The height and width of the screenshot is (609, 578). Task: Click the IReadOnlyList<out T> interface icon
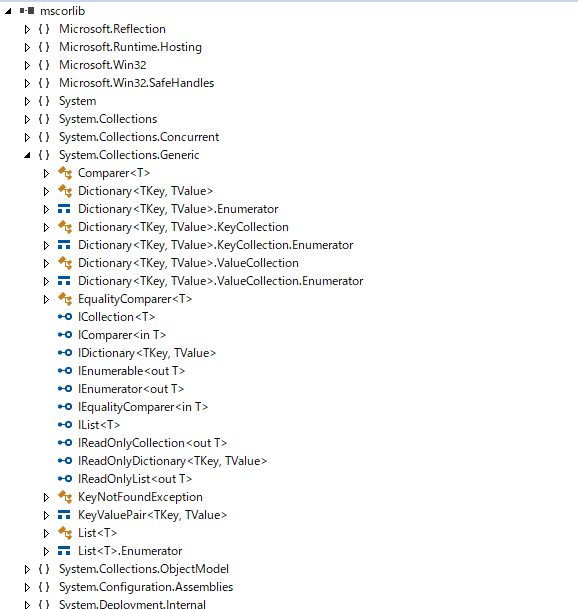pyautogui.click(x=65, y=479)
